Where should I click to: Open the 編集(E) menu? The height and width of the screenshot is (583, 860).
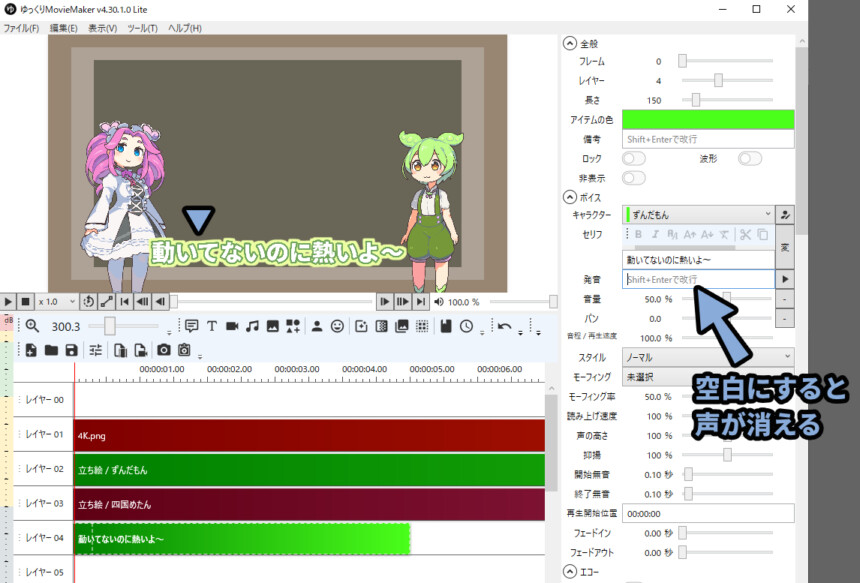coord(64,28)
